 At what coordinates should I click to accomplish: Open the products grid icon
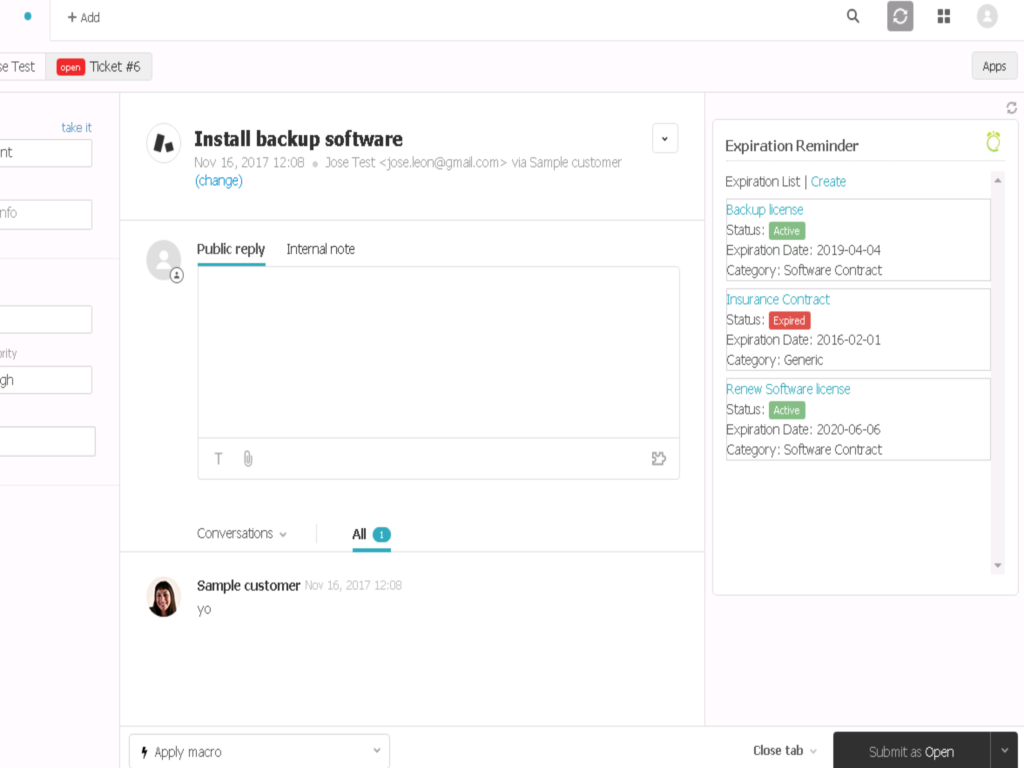944,16
